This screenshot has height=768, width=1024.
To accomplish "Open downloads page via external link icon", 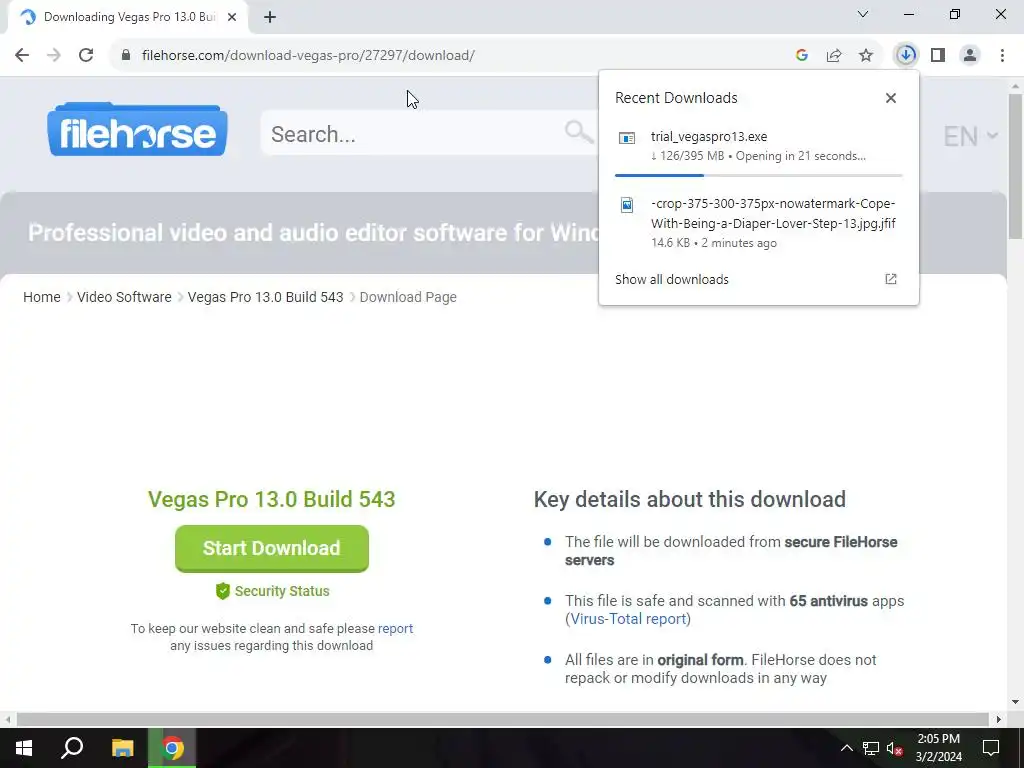I will pyautogui.click(x=891, y=279).
